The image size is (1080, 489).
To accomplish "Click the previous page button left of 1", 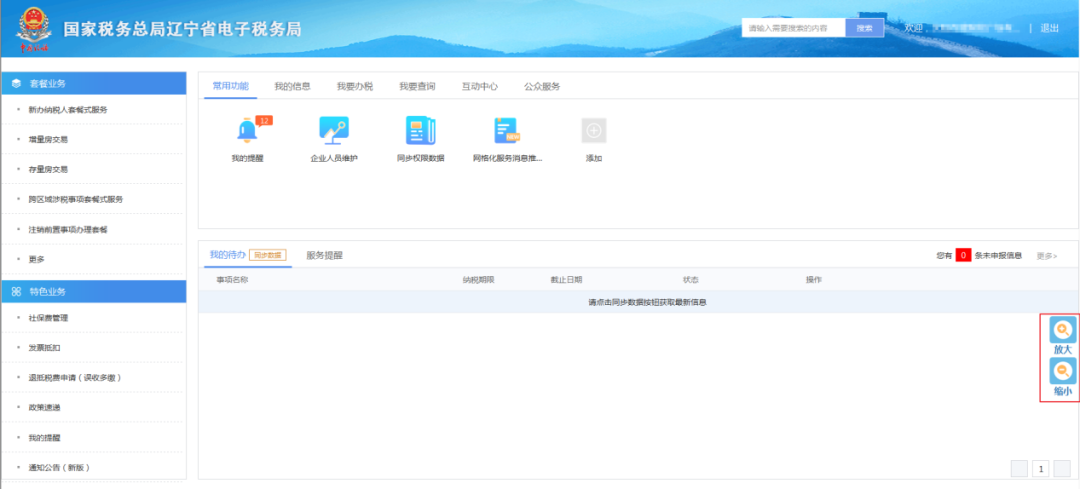I will (x=1019, y=468).
